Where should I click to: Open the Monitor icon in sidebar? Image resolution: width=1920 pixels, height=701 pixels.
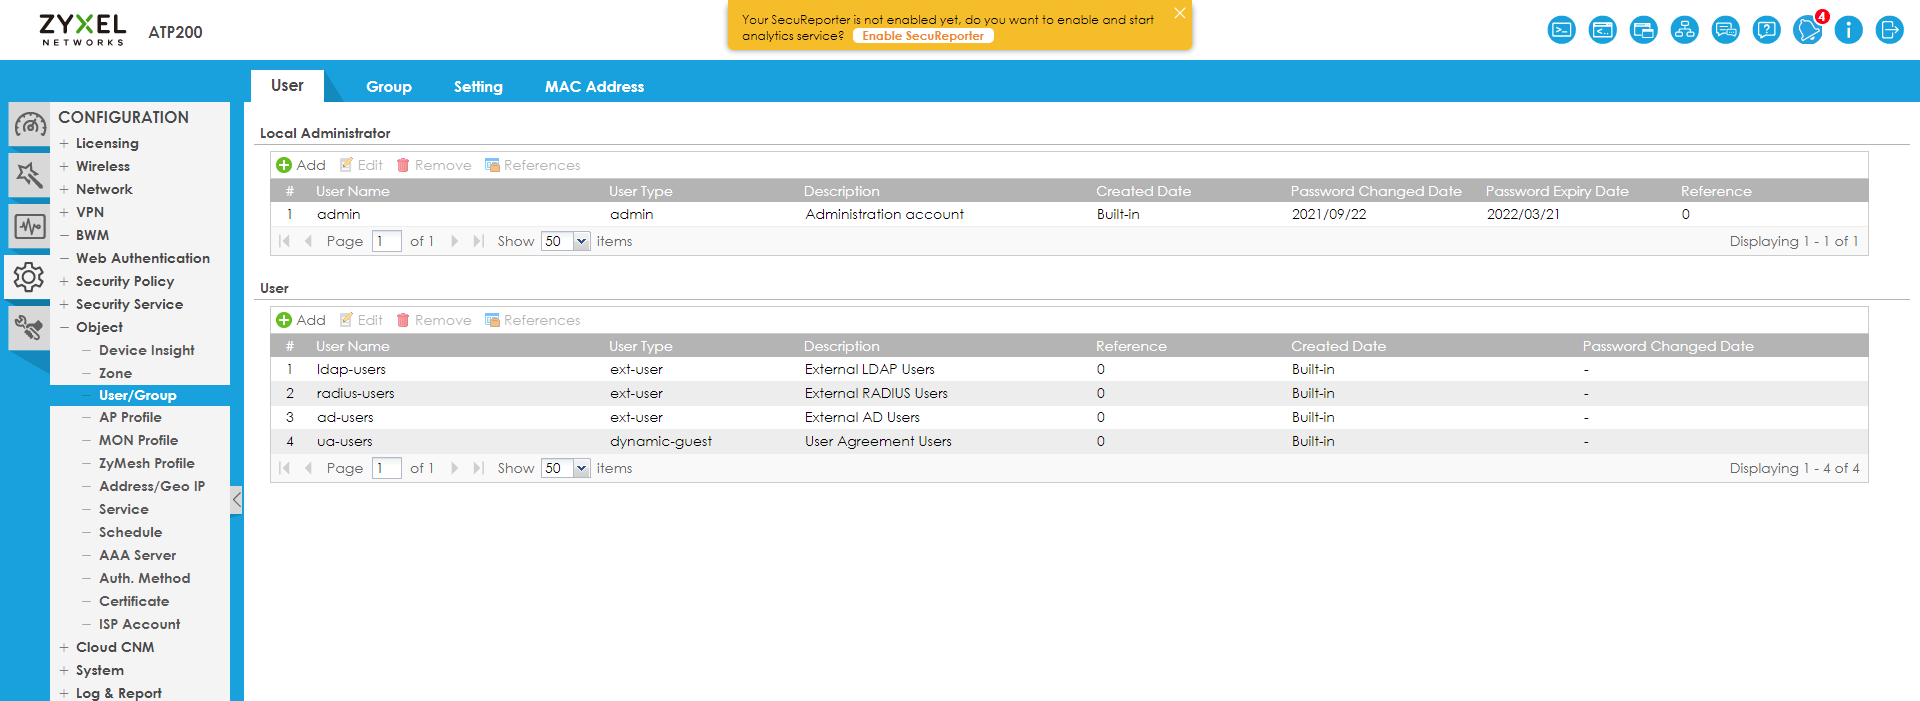pyautogui.click(x=29, y=227)
